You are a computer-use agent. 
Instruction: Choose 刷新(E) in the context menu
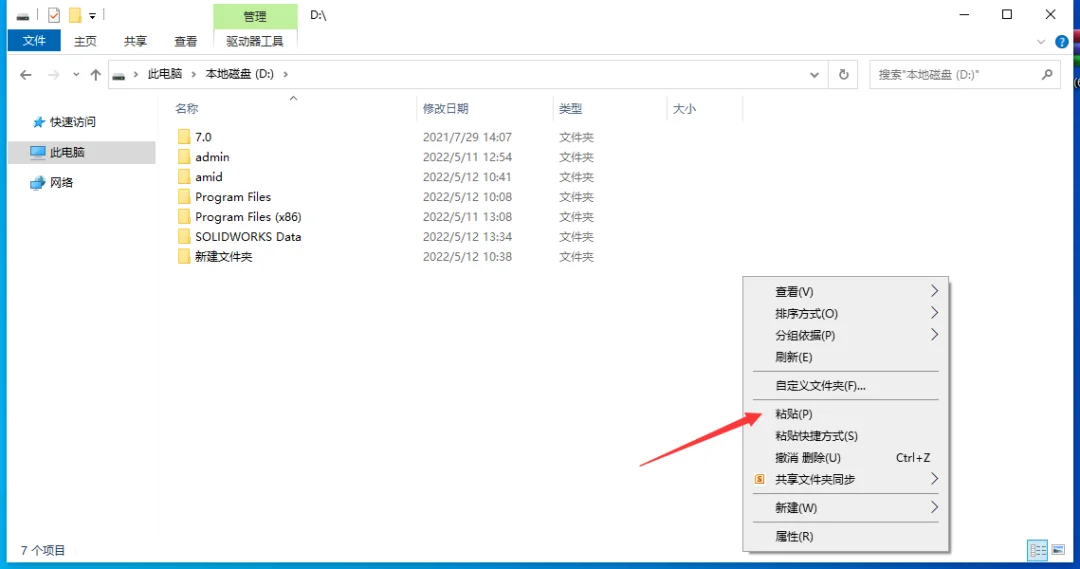pos(846,357)
